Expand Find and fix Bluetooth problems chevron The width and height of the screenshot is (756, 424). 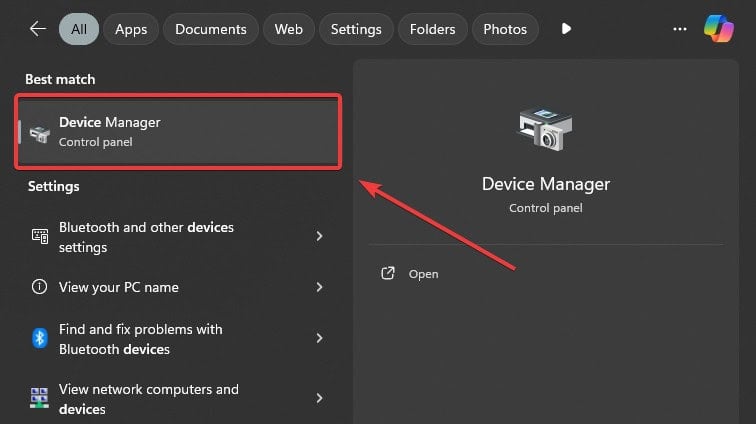pos(319,338)
